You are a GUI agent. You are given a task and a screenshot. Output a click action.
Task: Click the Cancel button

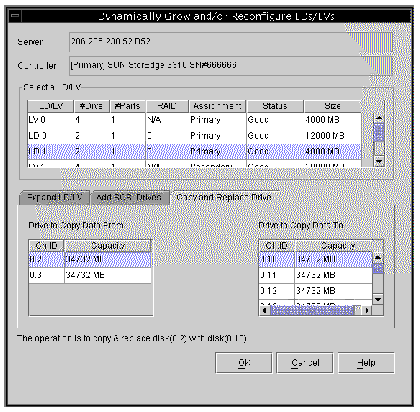pyautogui.click(x=305, y=363)
